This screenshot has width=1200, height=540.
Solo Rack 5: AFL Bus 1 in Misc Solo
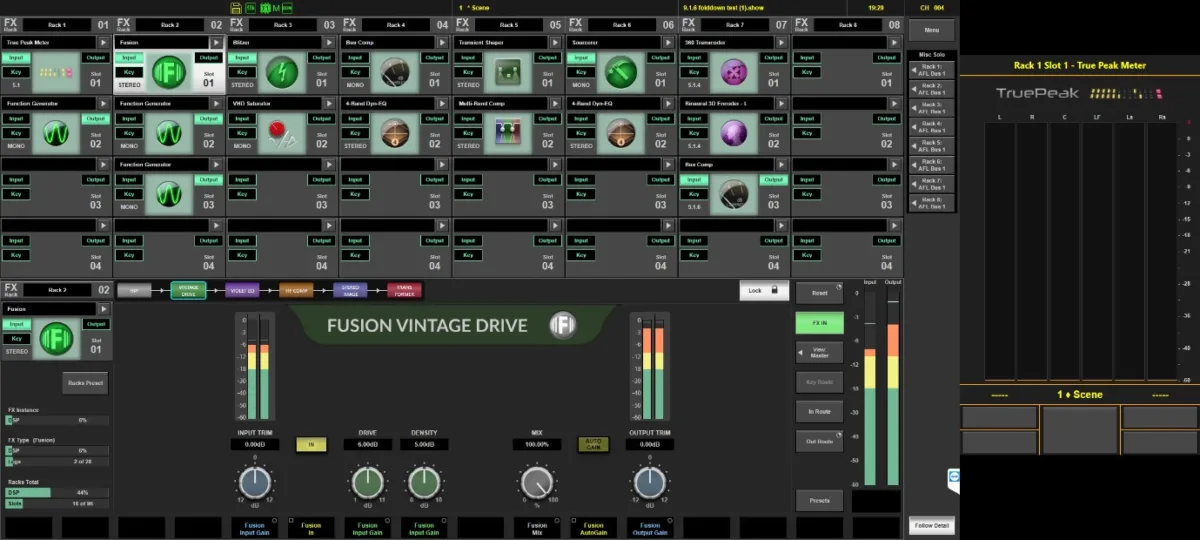932,146
